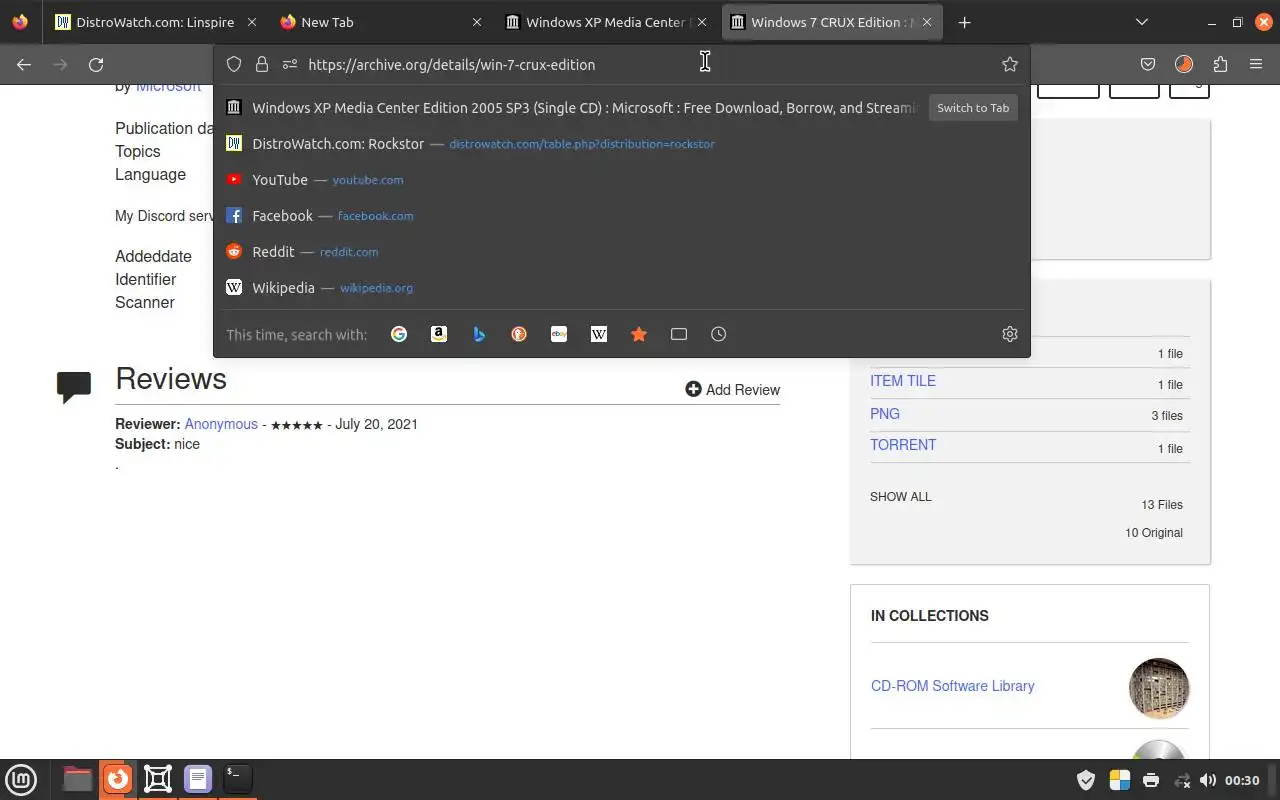Image resolution: width=1280 pixels, height=800 pixels.
Task: Open ITEM TILE download option
Action: [x=903, y=381]
